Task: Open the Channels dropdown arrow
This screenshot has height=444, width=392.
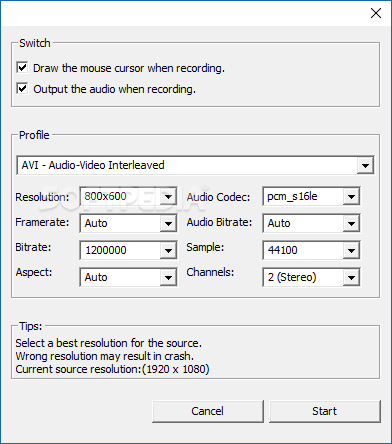Action: click(x=351, y=277)
